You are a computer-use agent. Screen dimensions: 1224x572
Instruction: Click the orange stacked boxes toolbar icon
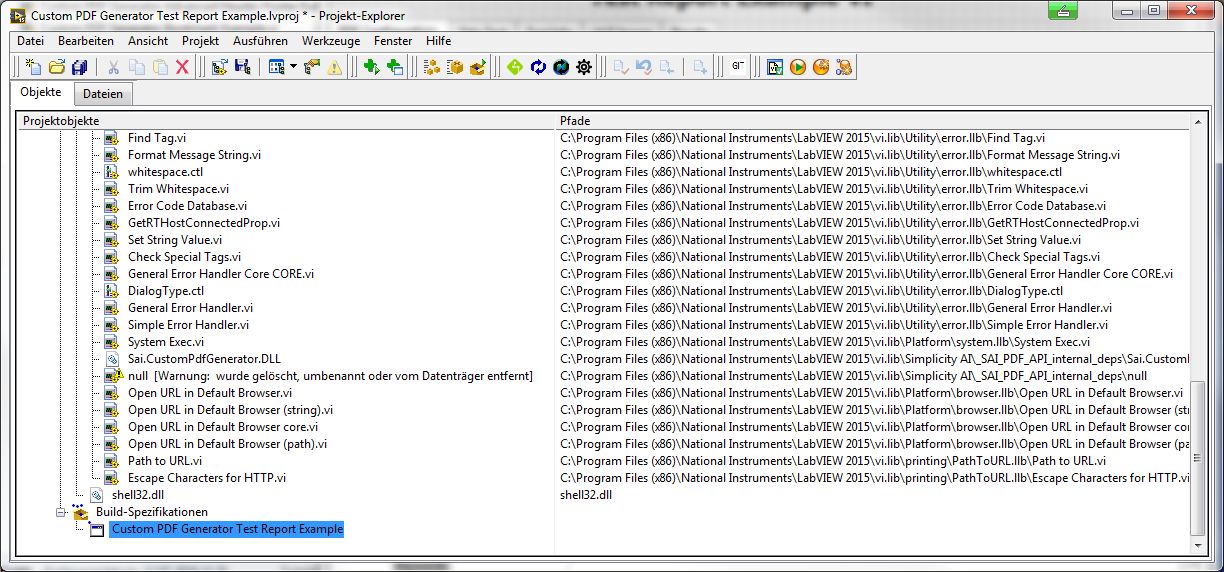tap(431, 68)
